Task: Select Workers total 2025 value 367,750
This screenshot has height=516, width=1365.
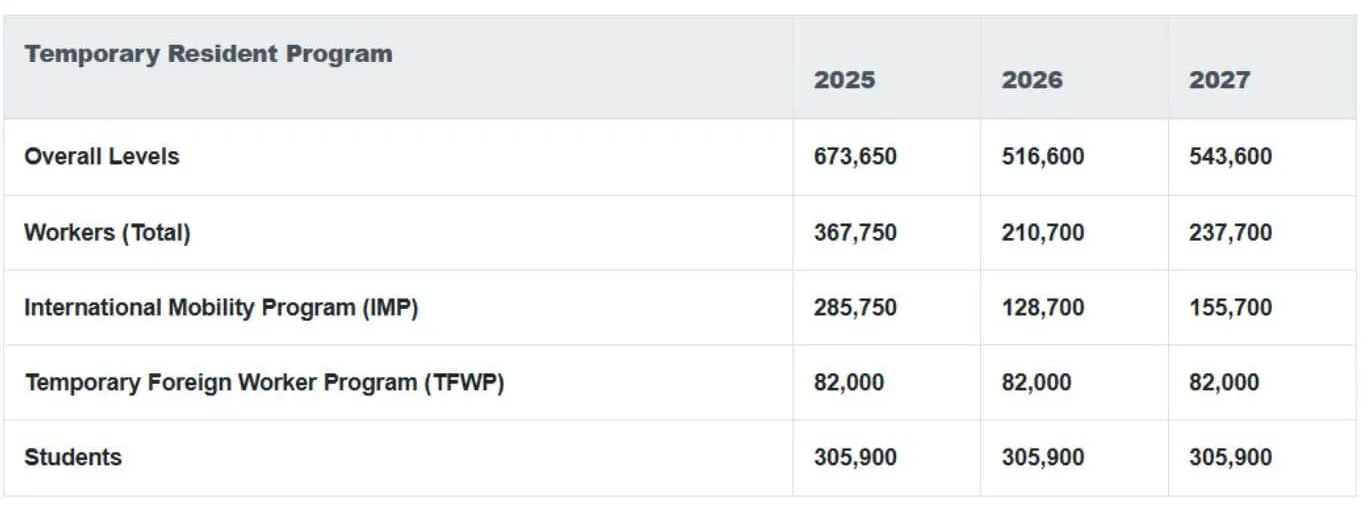Action: (855, 232)
